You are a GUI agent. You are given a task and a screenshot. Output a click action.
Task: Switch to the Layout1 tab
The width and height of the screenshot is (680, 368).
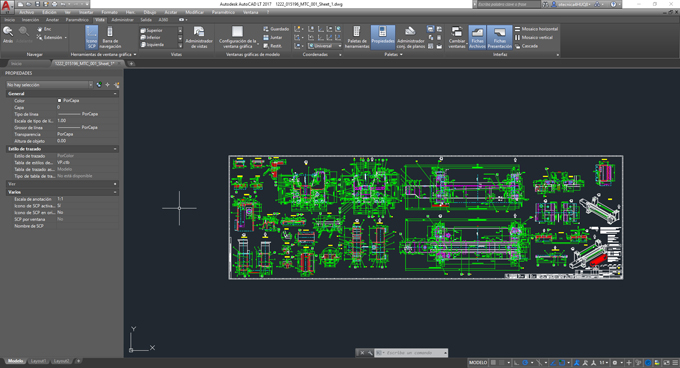(x=39, y=361)
